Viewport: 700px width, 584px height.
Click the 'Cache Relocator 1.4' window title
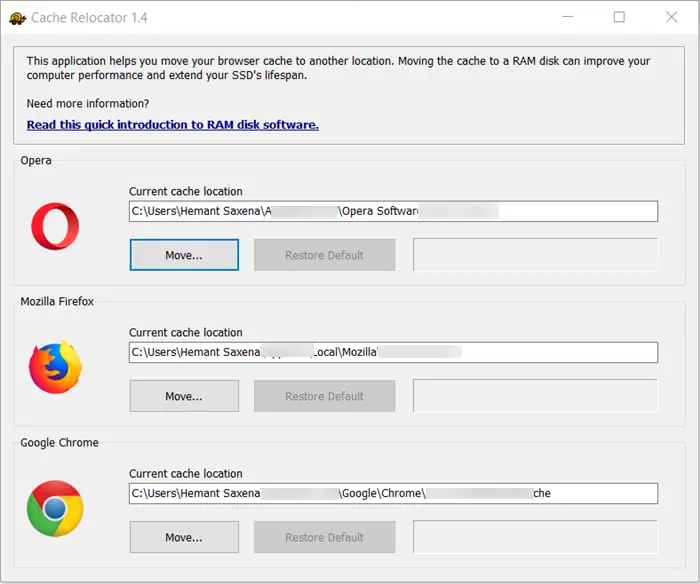pyautogui.click(x=89, y=18)
